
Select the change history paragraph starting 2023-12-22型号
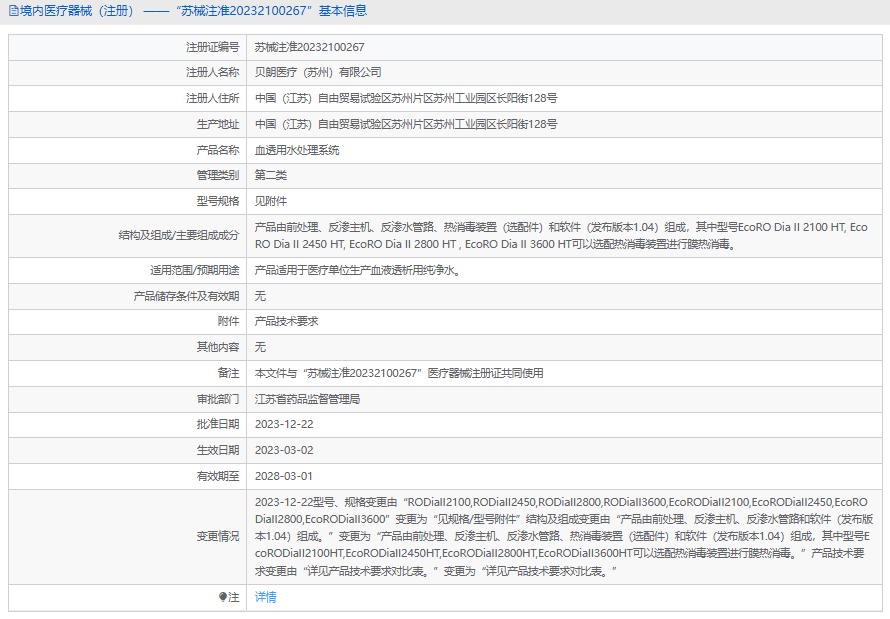564,536
